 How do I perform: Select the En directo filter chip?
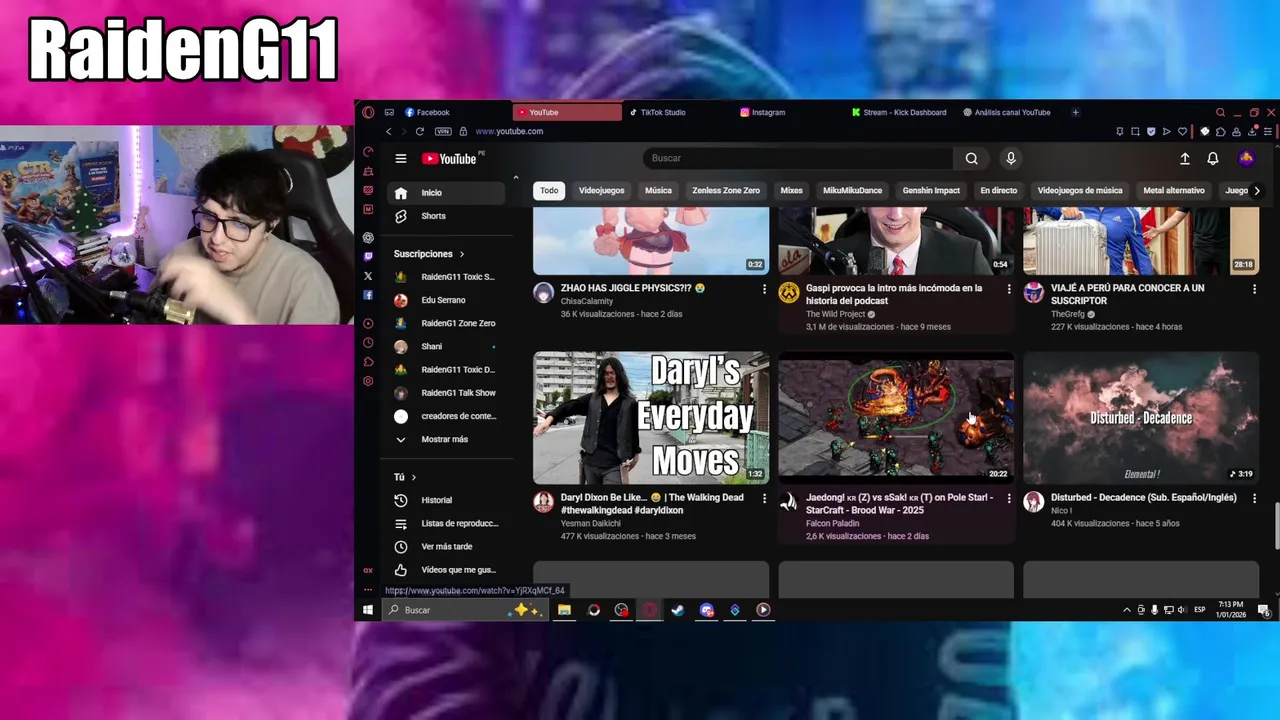pos(998,190)
